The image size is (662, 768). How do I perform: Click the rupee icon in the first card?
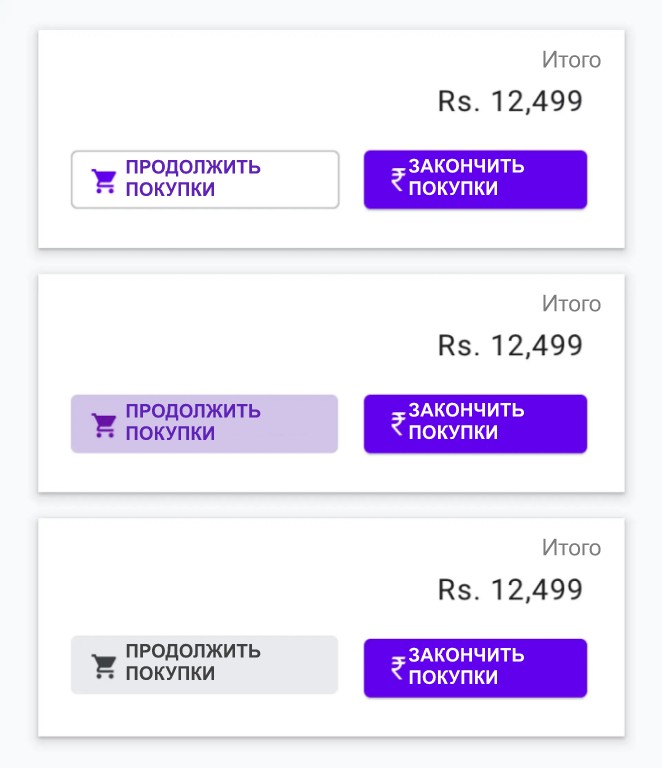coord(398,179)
